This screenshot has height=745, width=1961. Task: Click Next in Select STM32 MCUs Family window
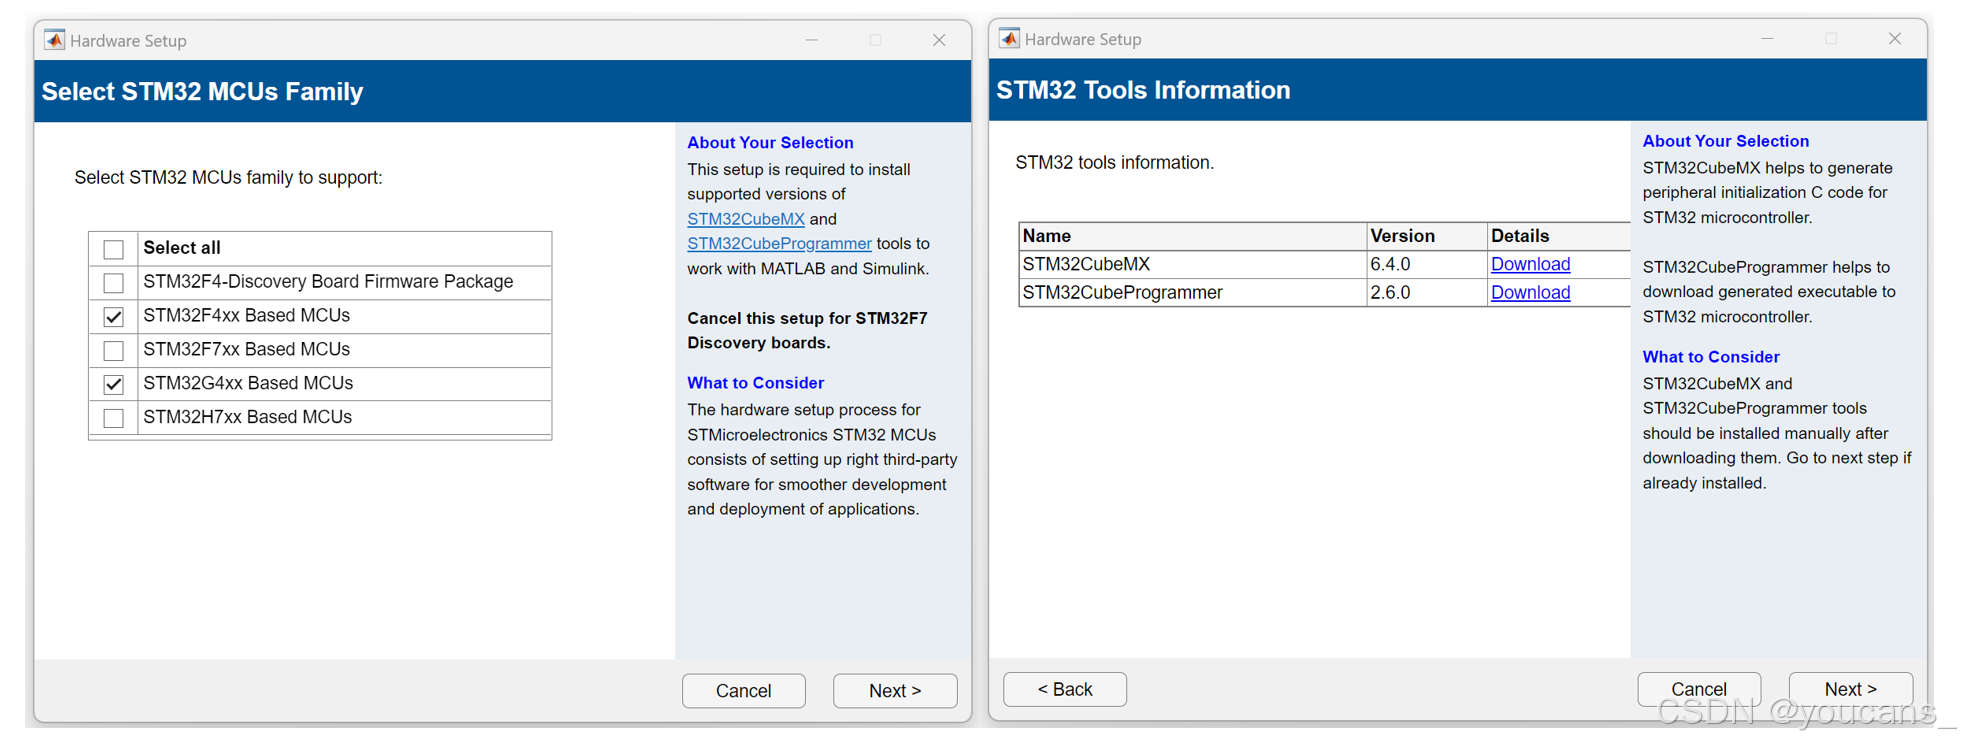click(x=895, y=691)
